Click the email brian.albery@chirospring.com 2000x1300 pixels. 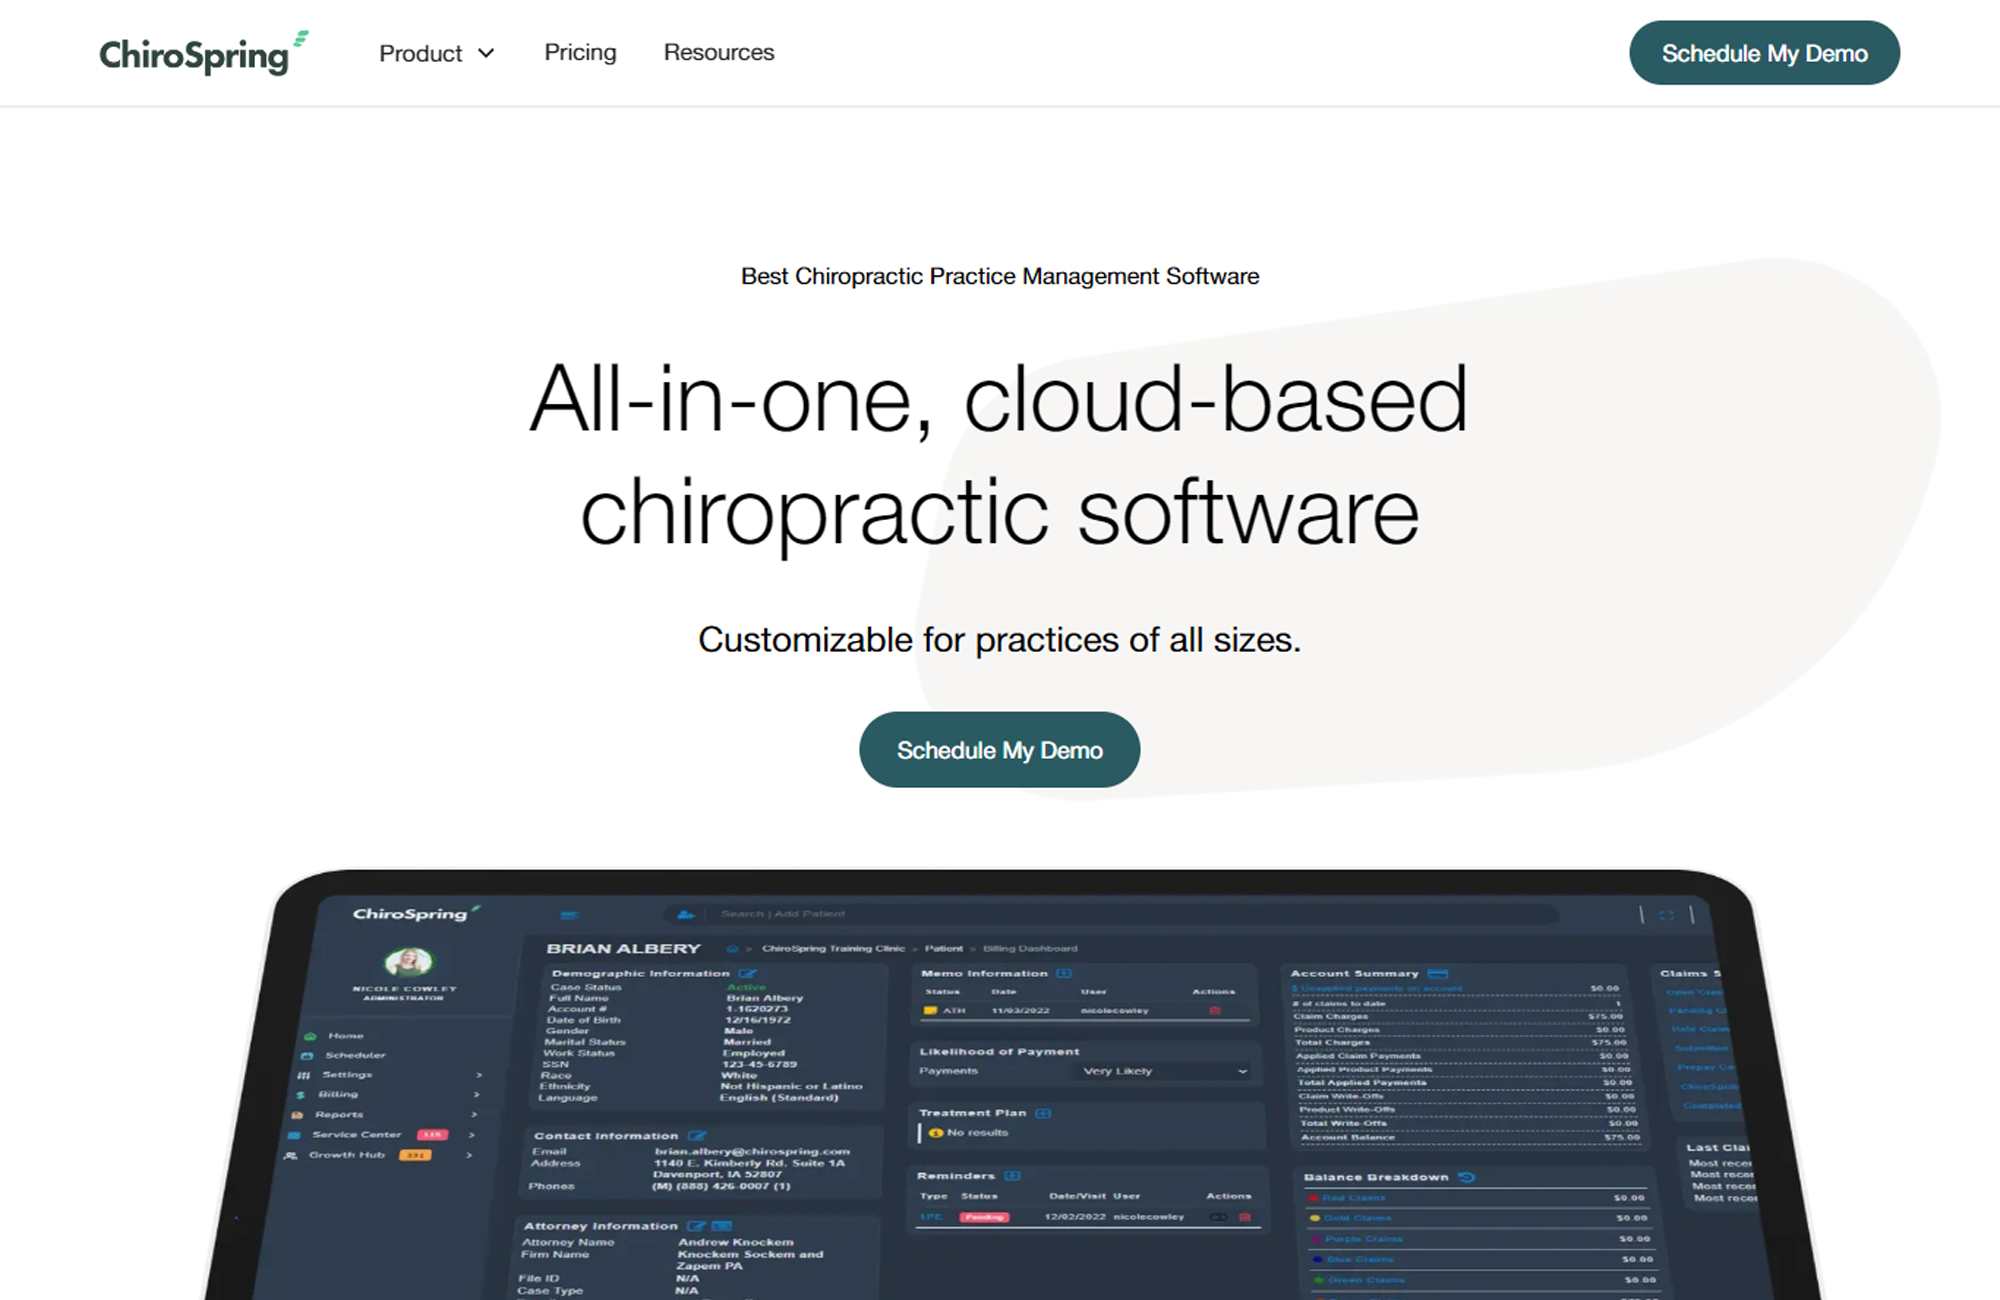click(x=752, y=1151)
